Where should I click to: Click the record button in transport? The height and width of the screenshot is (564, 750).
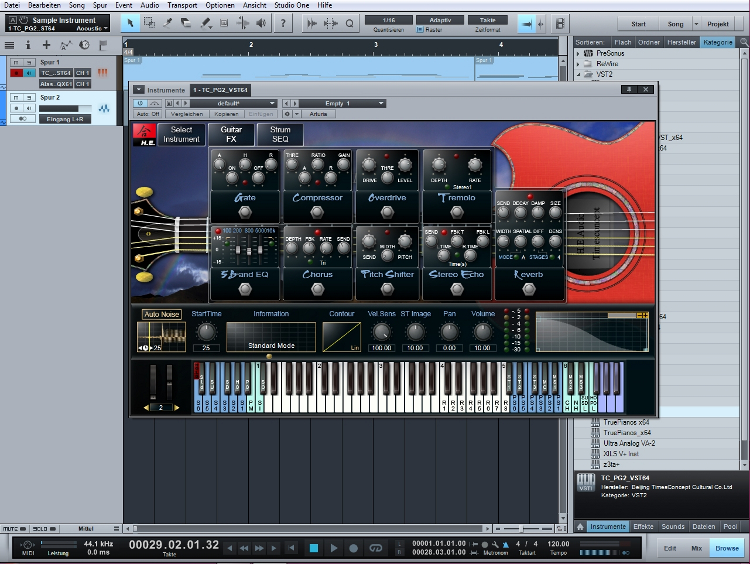[x=353, y=548]
